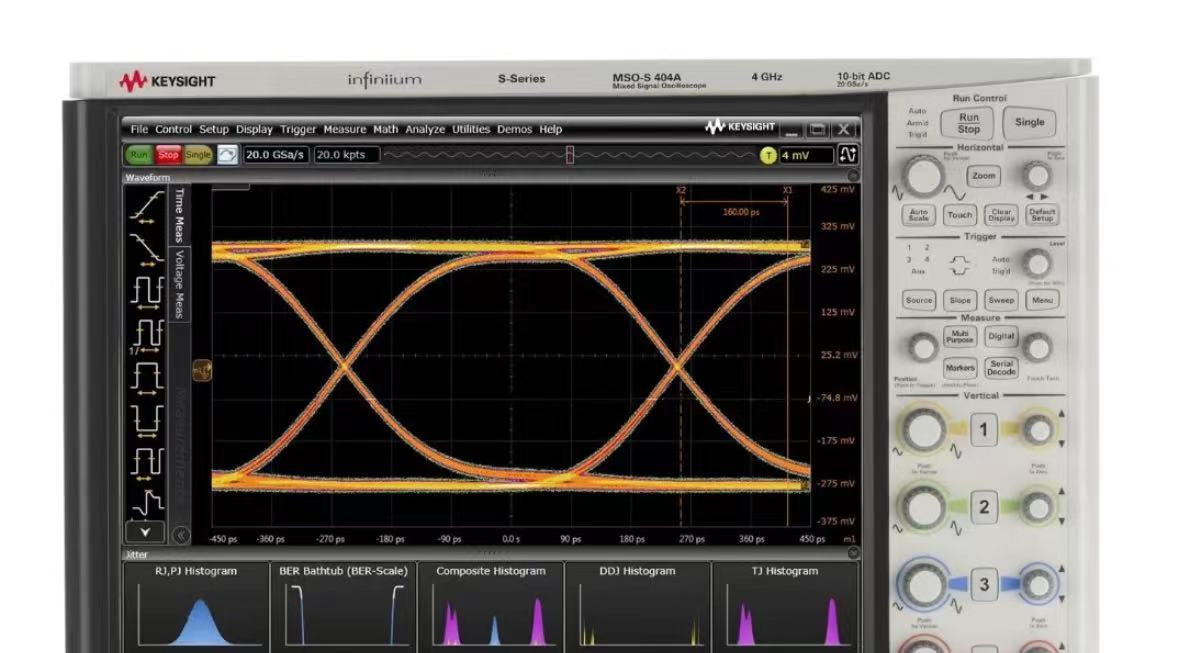Select the X1 marker label
The height and width of the screenshot is (653, 1179).
[x=787, y=190]
